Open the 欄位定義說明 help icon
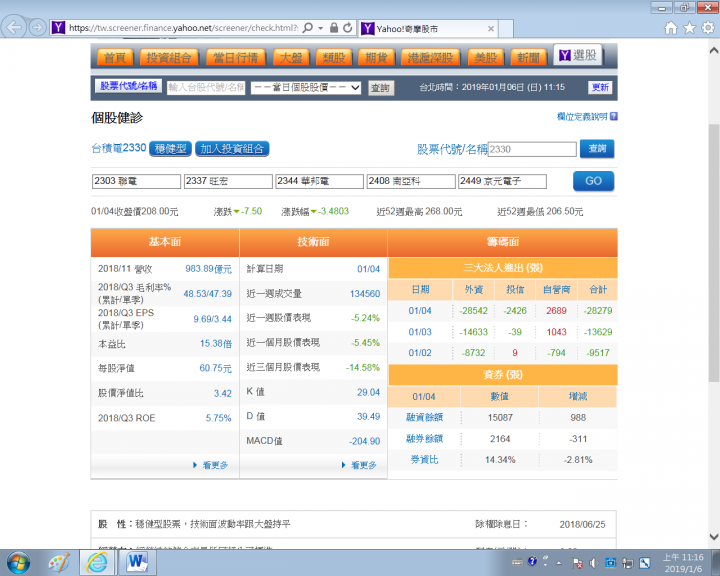The width and height of the screenshot is (720, 576). coord(613,116)
